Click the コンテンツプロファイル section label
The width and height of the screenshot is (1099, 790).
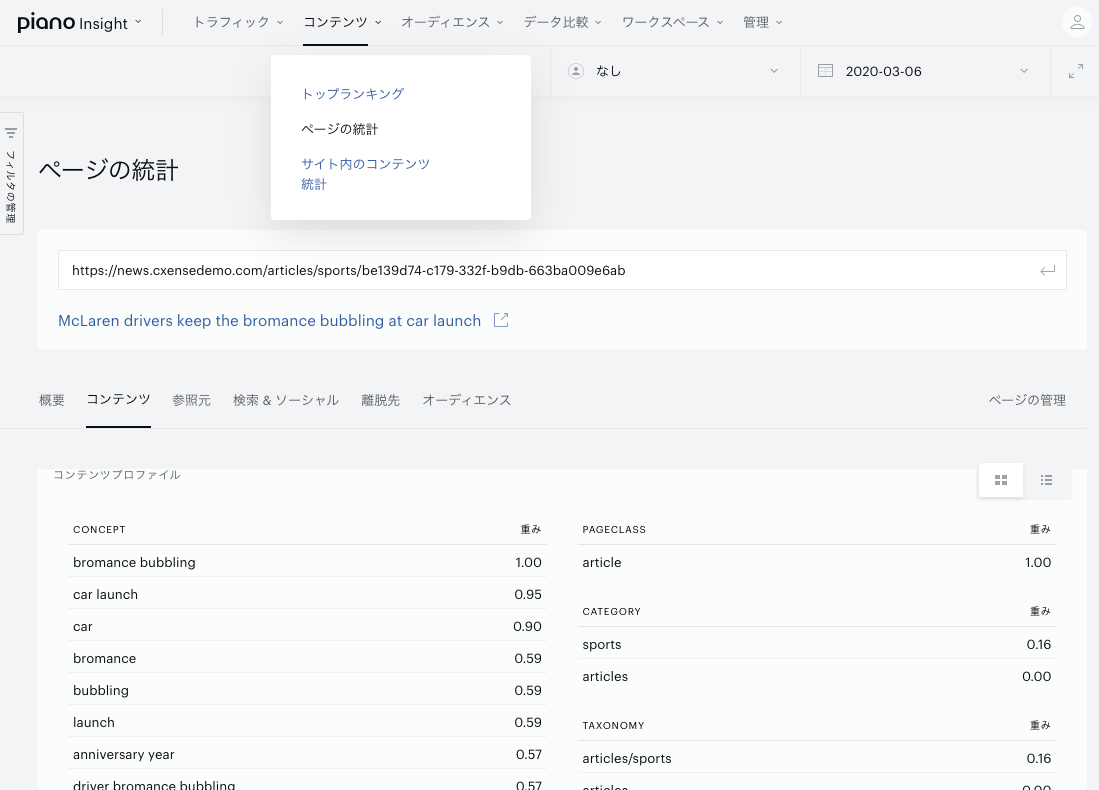tap(116, 475)
